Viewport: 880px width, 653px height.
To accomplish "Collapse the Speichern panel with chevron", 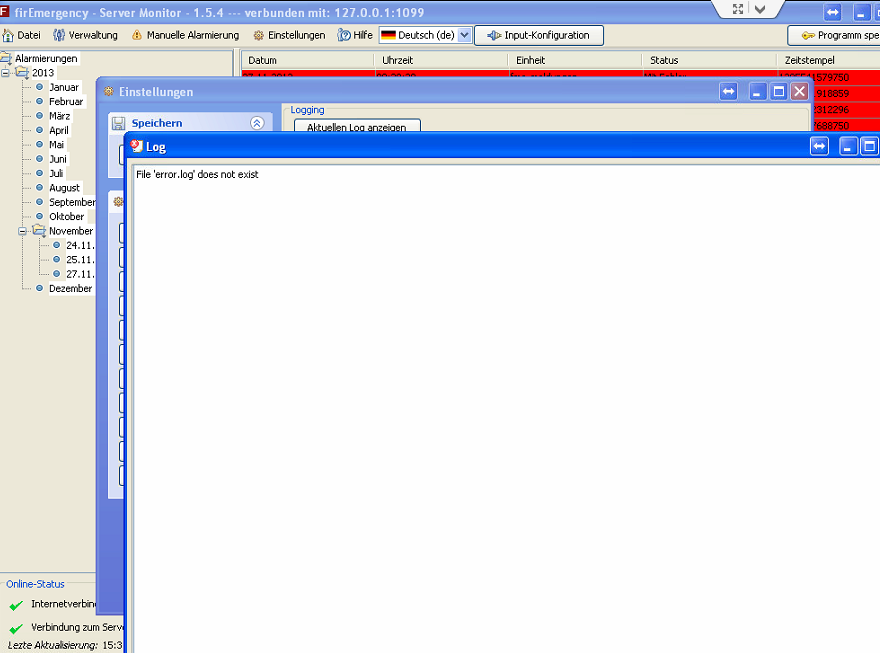I will click(x=257, y=123).
